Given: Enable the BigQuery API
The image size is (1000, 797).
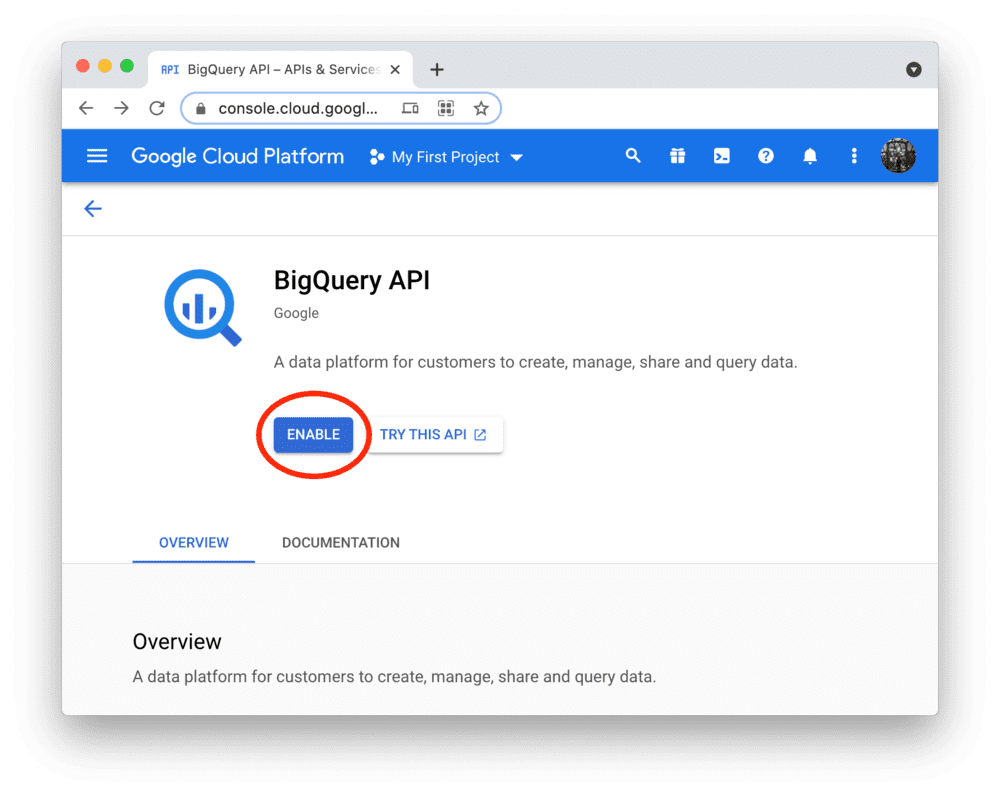Looking at the screenshot, I should (313, 434).
